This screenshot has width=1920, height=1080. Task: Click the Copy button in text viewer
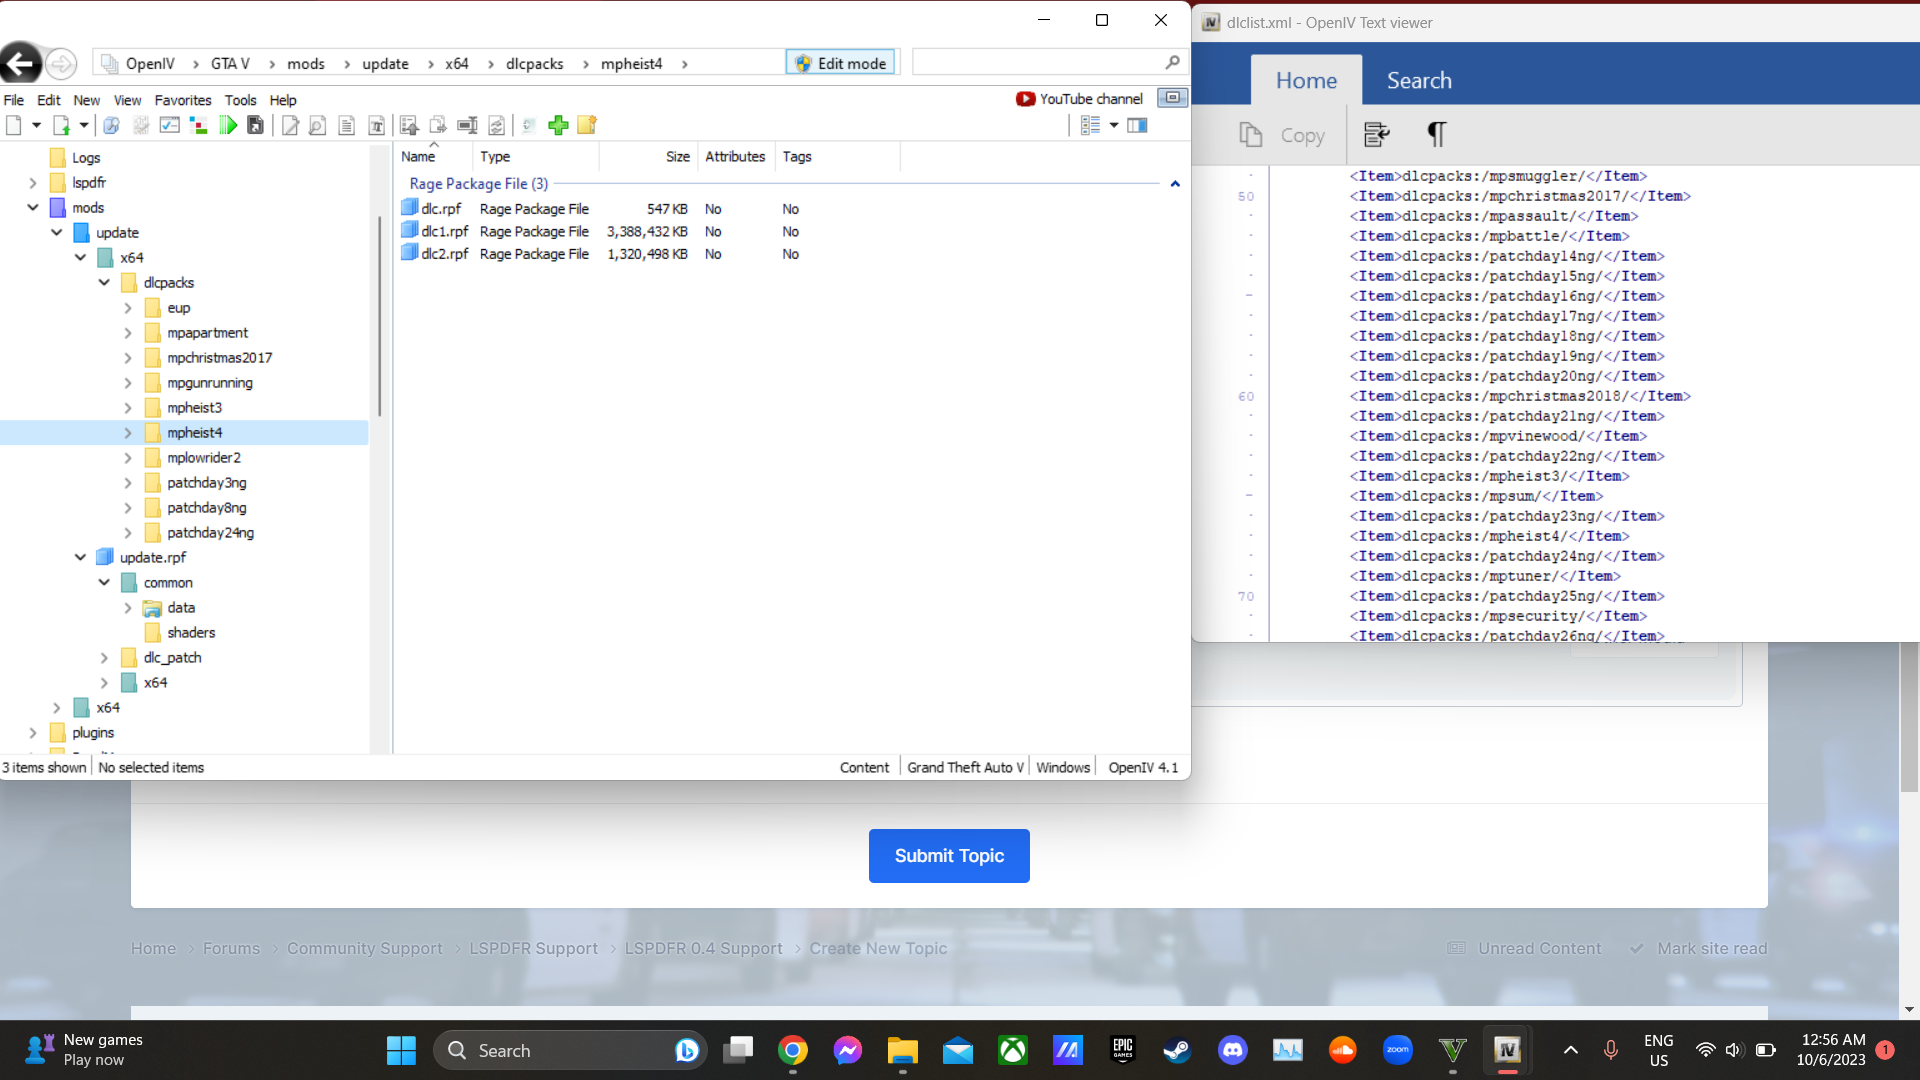pyautogui.click(x=1283, y=135)
